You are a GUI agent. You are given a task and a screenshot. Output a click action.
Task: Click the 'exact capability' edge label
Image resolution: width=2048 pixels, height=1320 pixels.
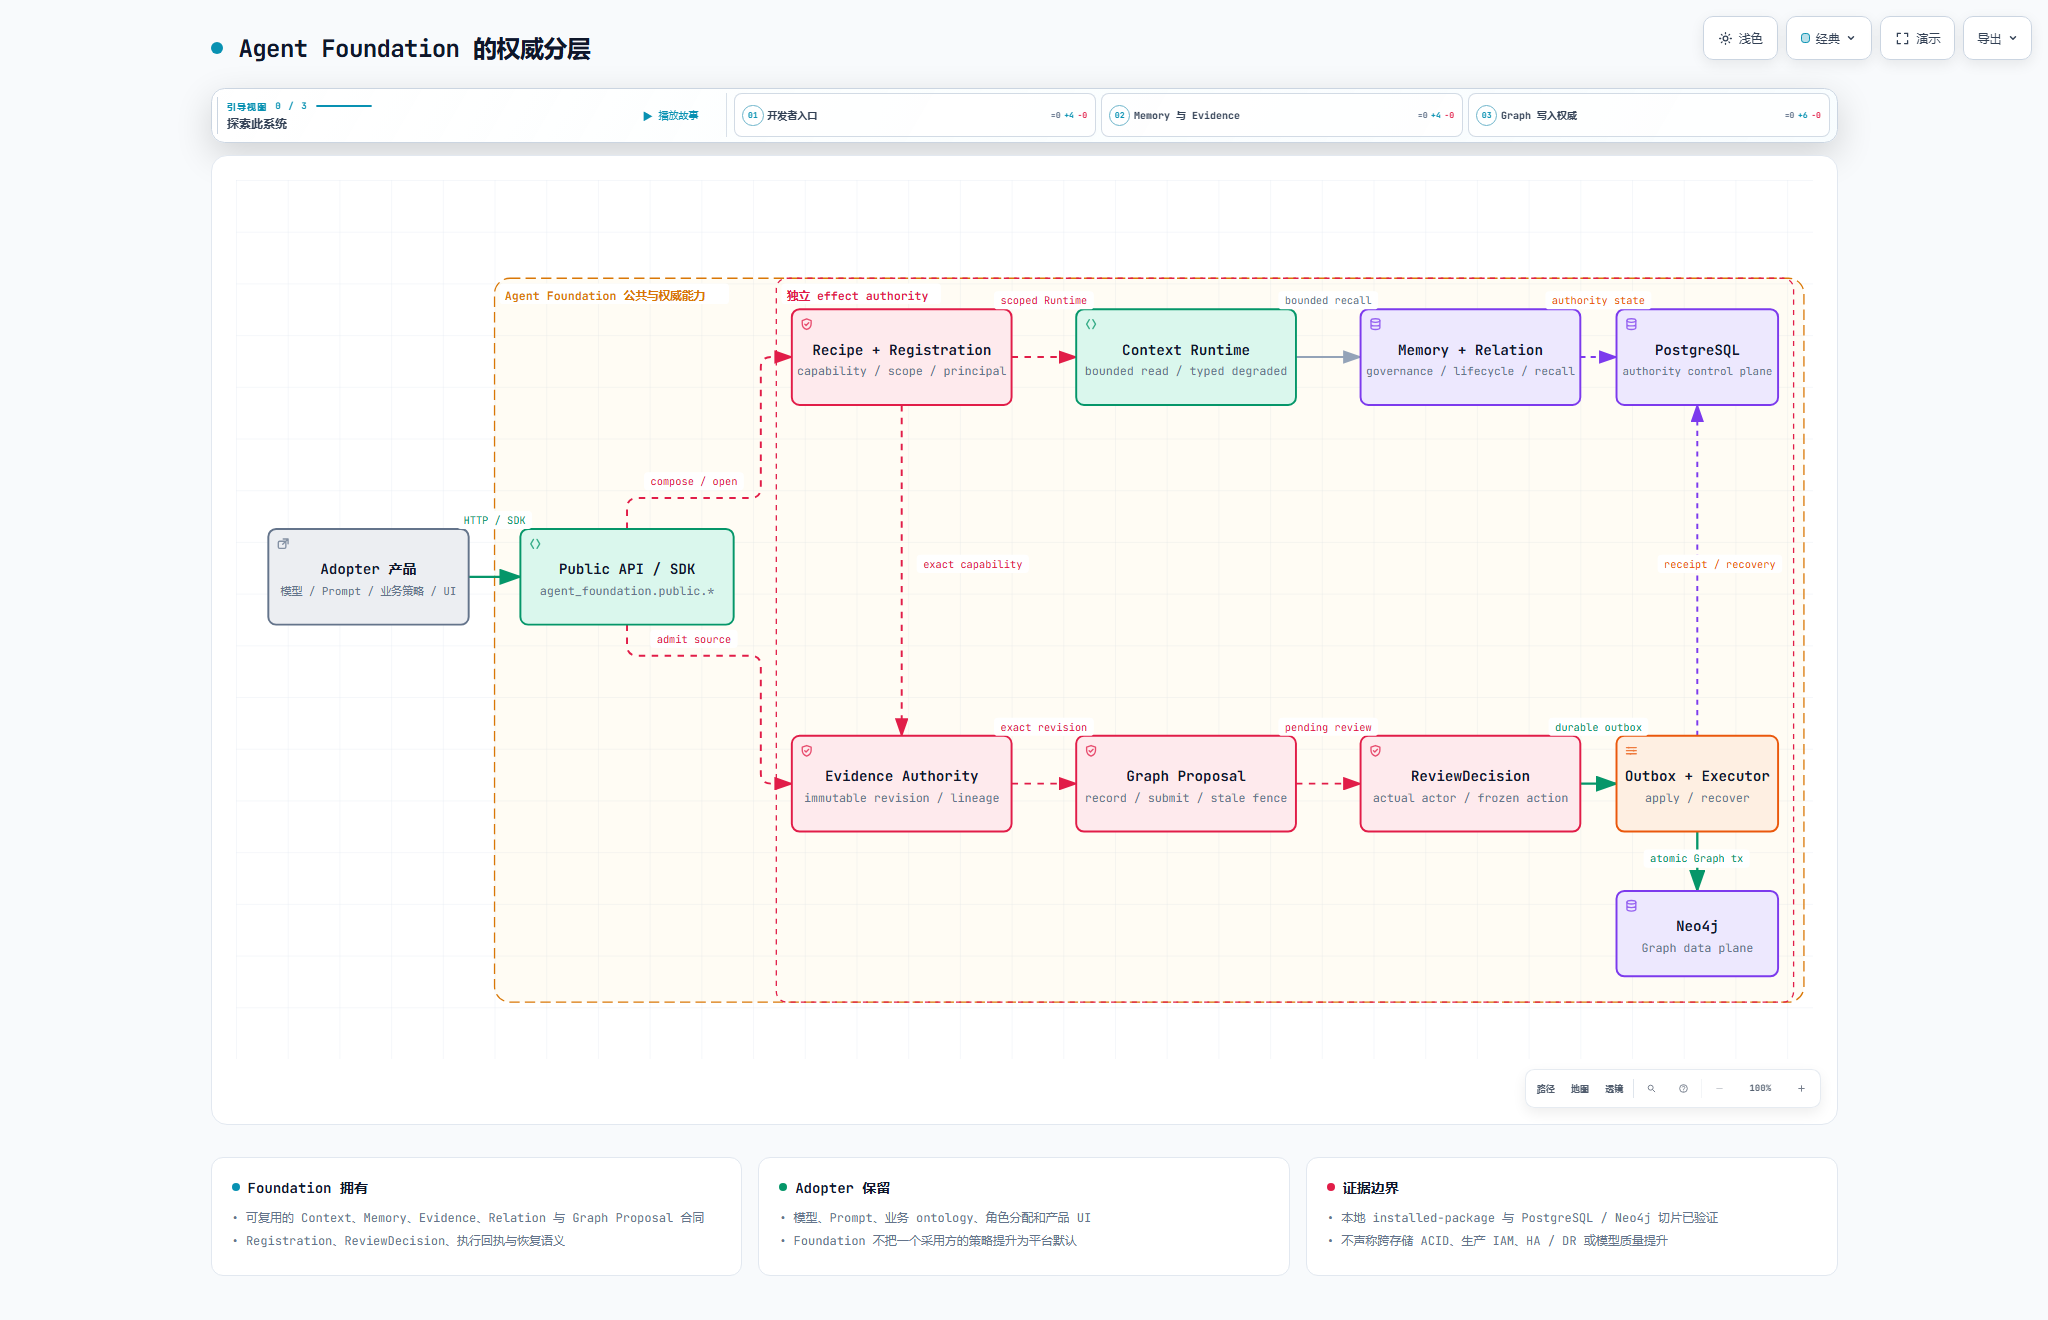point(973,565)
